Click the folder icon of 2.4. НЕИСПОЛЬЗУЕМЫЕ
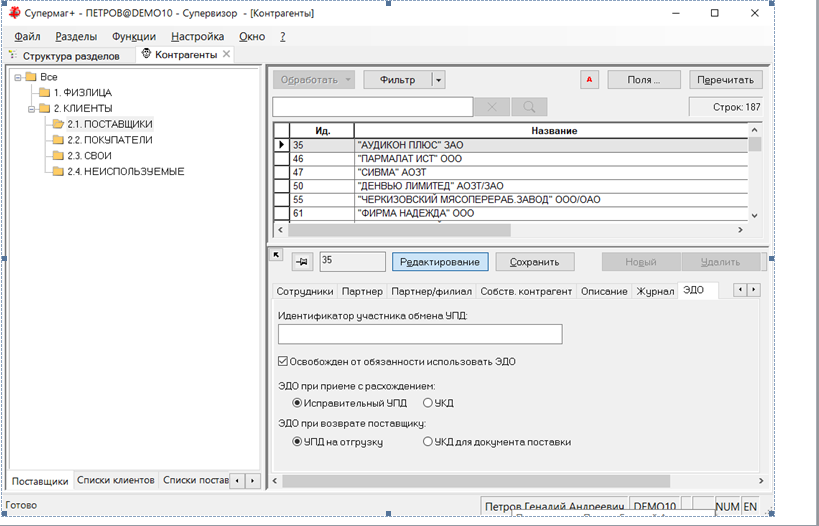 coord(58,171)
